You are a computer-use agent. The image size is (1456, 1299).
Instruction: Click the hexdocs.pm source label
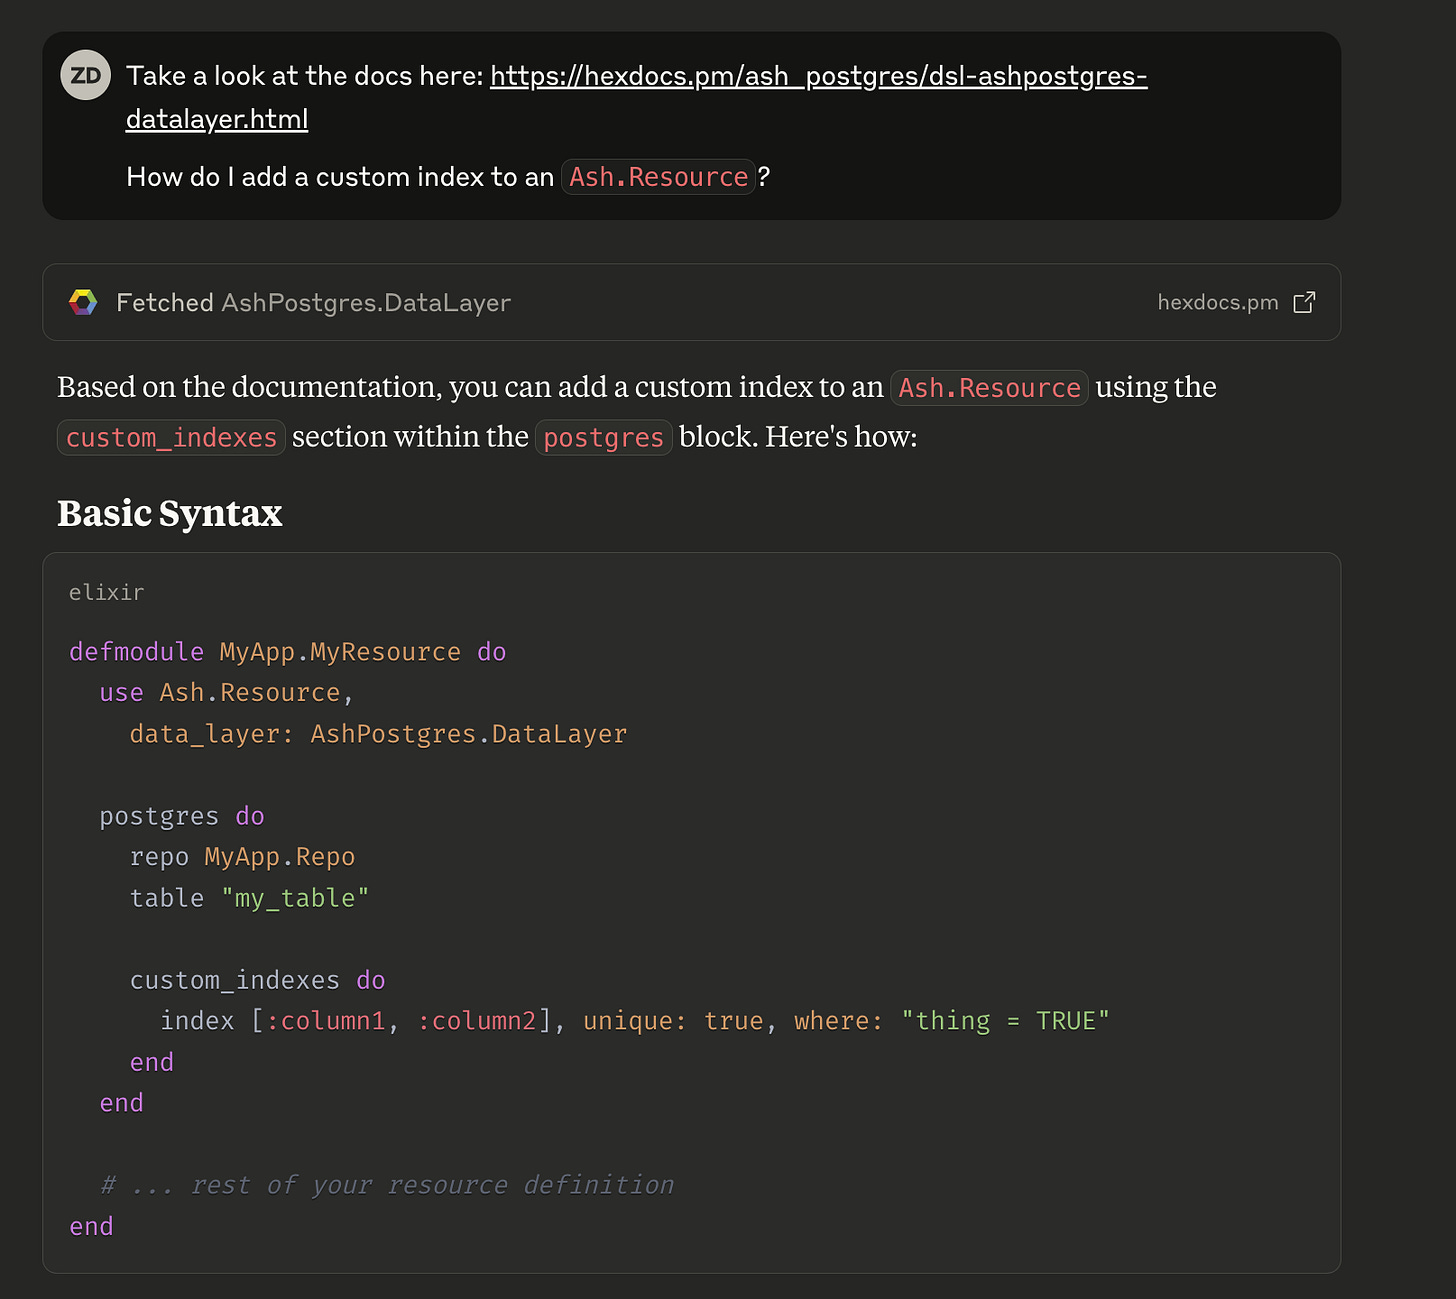[1218, 302]
